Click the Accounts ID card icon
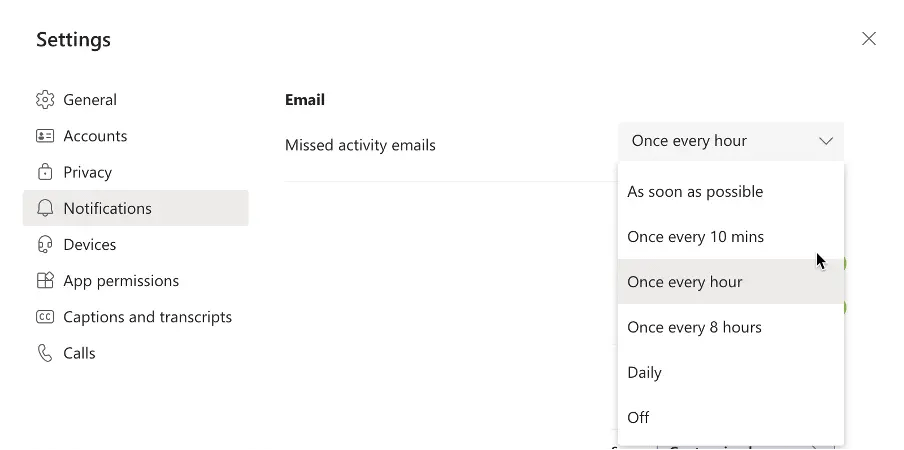904x450 pixels. (x=44, y=136)
